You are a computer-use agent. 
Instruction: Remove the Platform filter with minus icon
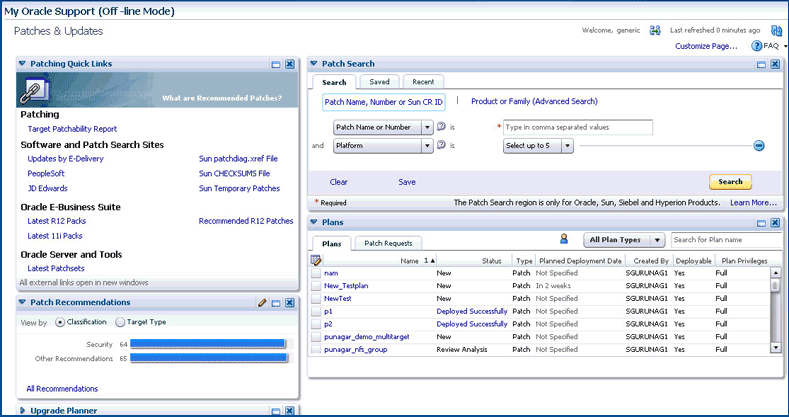click(x=759, y=146)
